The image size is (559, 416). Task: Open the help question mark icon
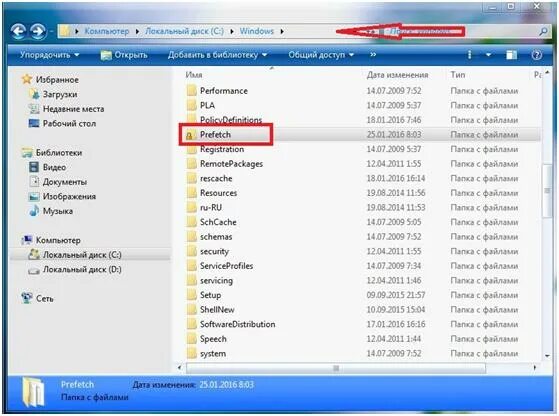tap(537, 55)
